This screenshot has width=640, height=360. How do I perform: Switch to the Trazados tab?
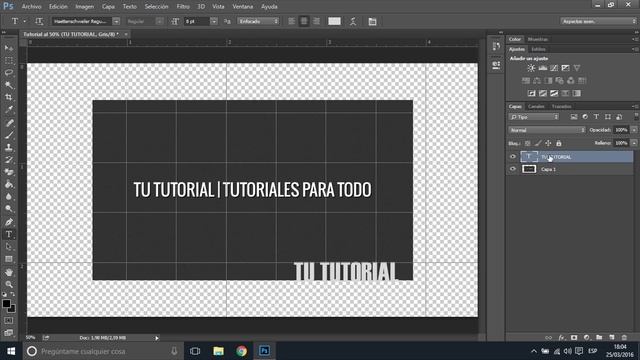562,107
